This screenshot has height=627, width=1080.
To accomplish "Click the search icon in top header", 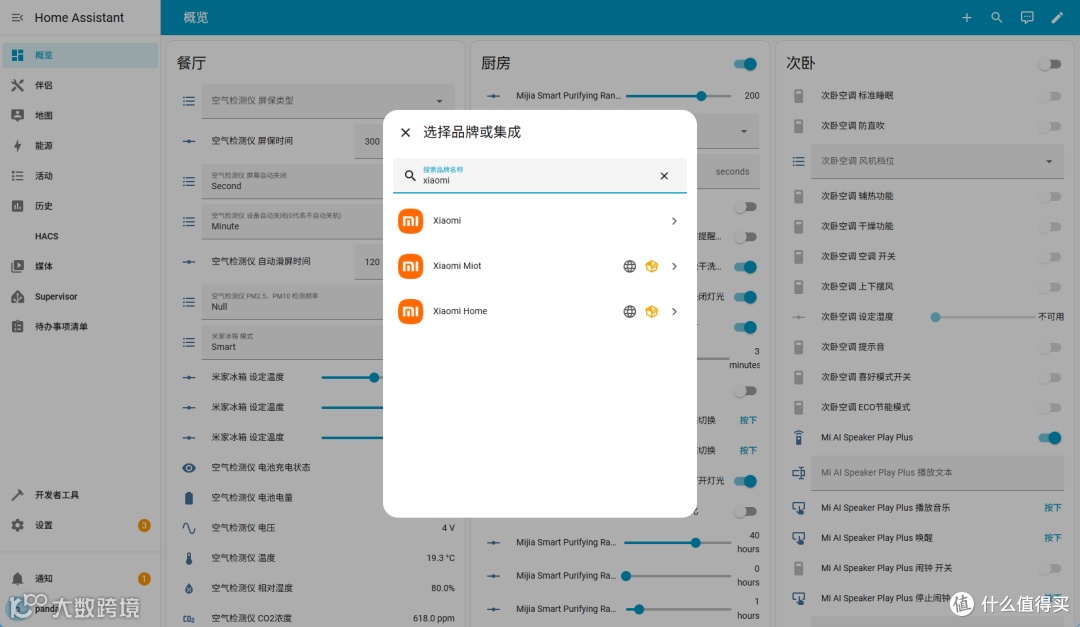I will click(x=997, y=17).
